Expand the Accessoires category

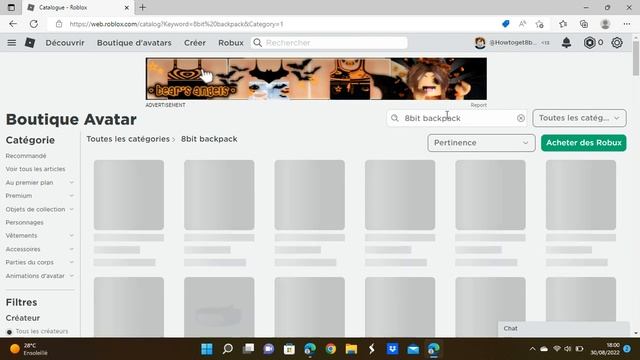pos(71,249)
